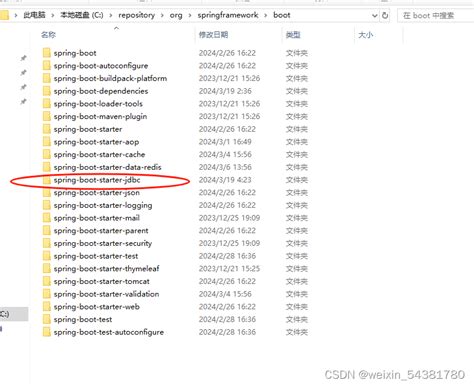Image resolution: width=474 pixels, height=386 pixels.
Task: Click the spring-boot-starter-web folder icon
Action: [47, 306]
